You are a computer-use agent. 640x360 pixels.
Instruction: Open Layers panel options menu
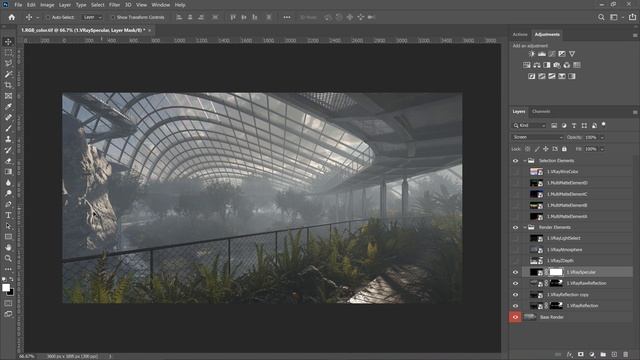[635, 112]
